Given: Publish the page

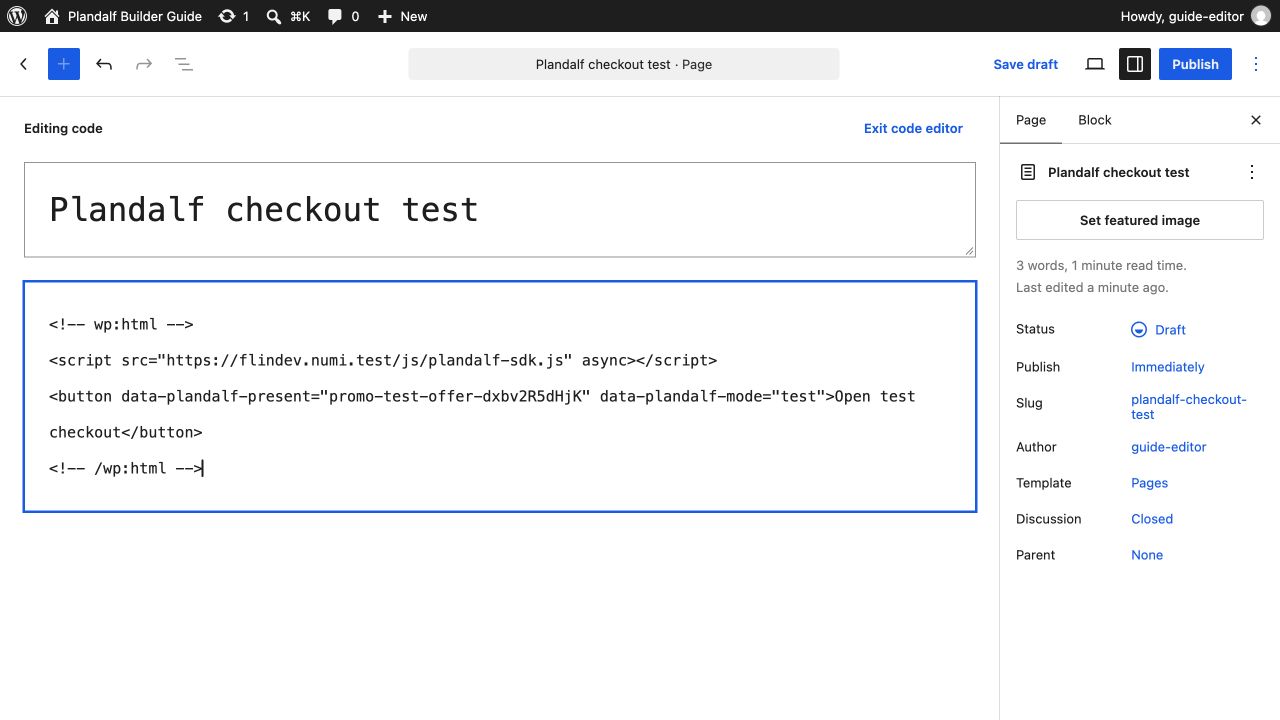Looking at the screenshot, I should tap(1195, 64).
